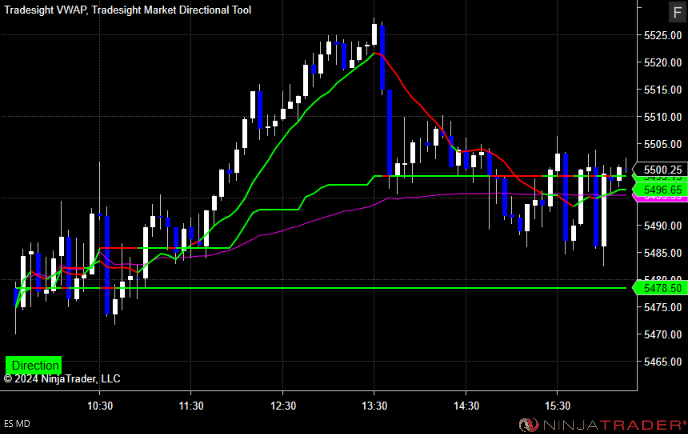Viewport: 688px width, 434px height.
Task: Click the 12:30 time axis label
Action: pos(283,406)
